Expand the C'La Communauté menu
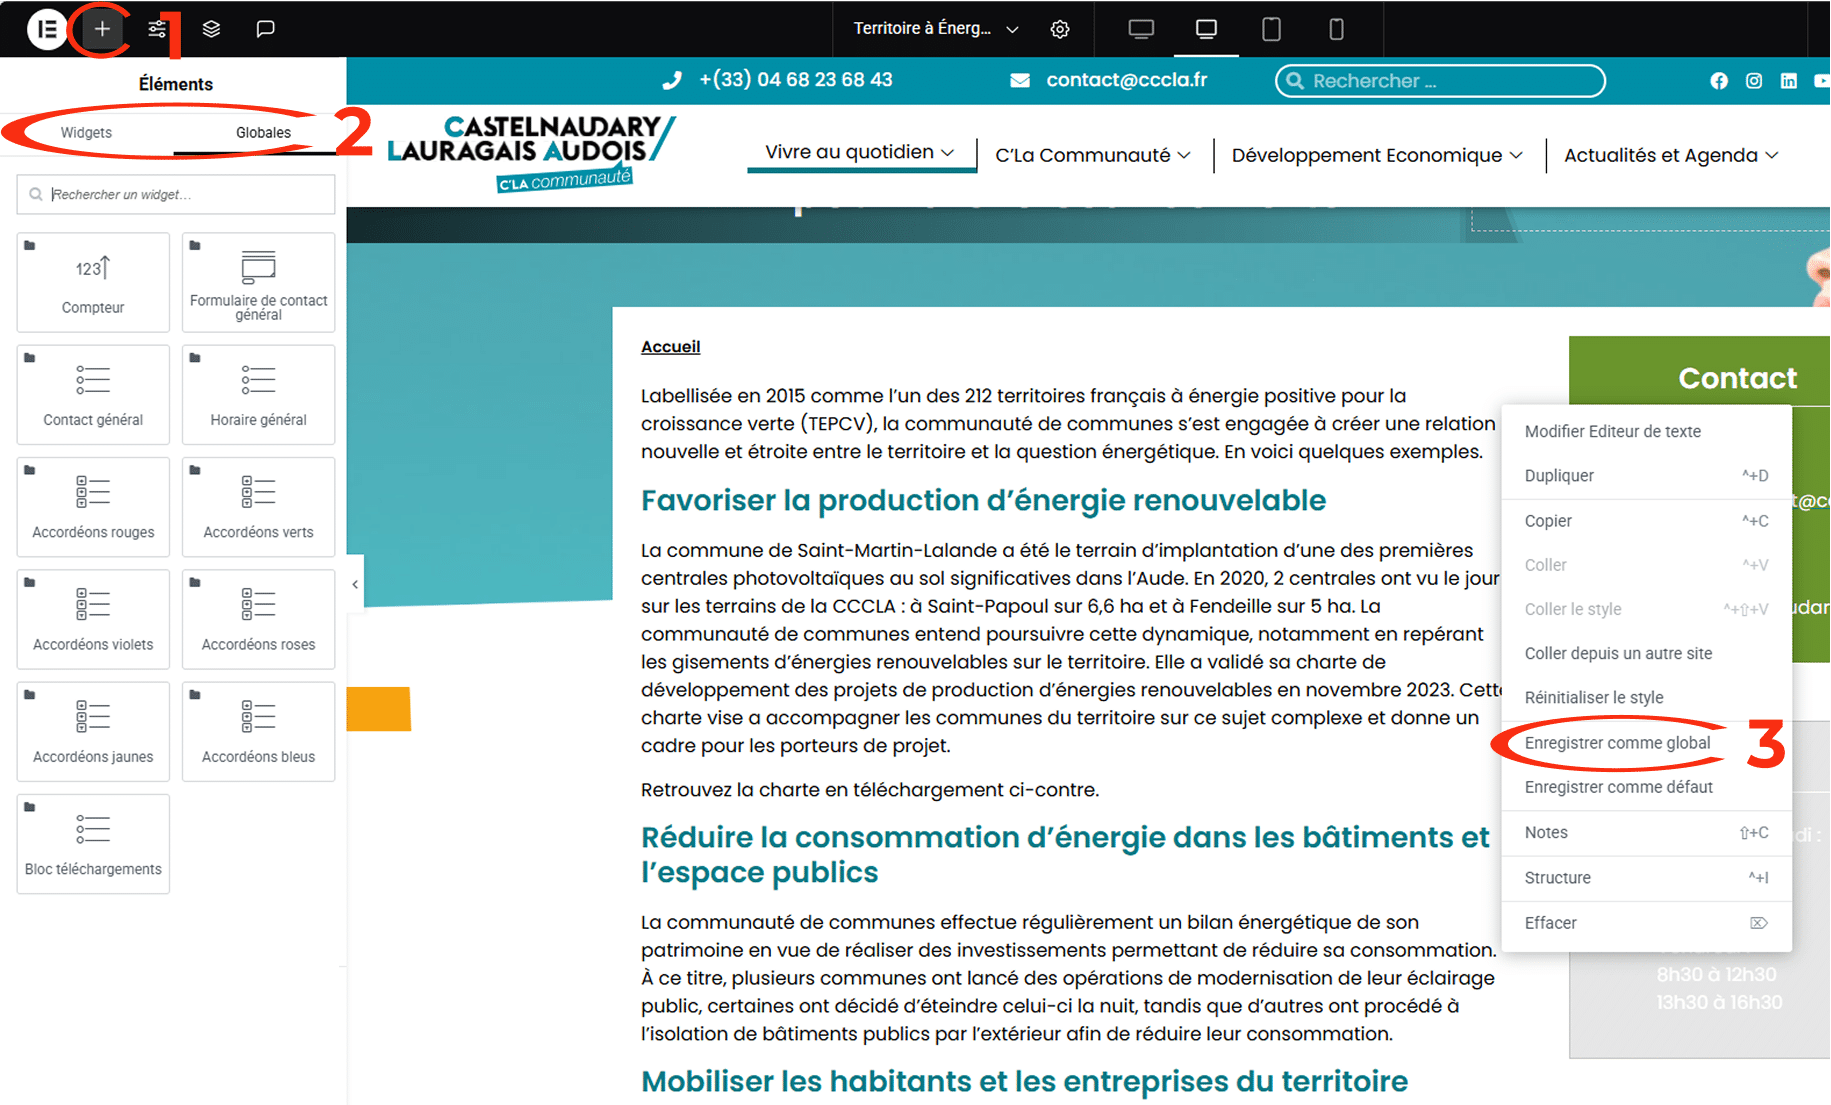This screenshot has width=1831, height=1105. [1093, 155]
